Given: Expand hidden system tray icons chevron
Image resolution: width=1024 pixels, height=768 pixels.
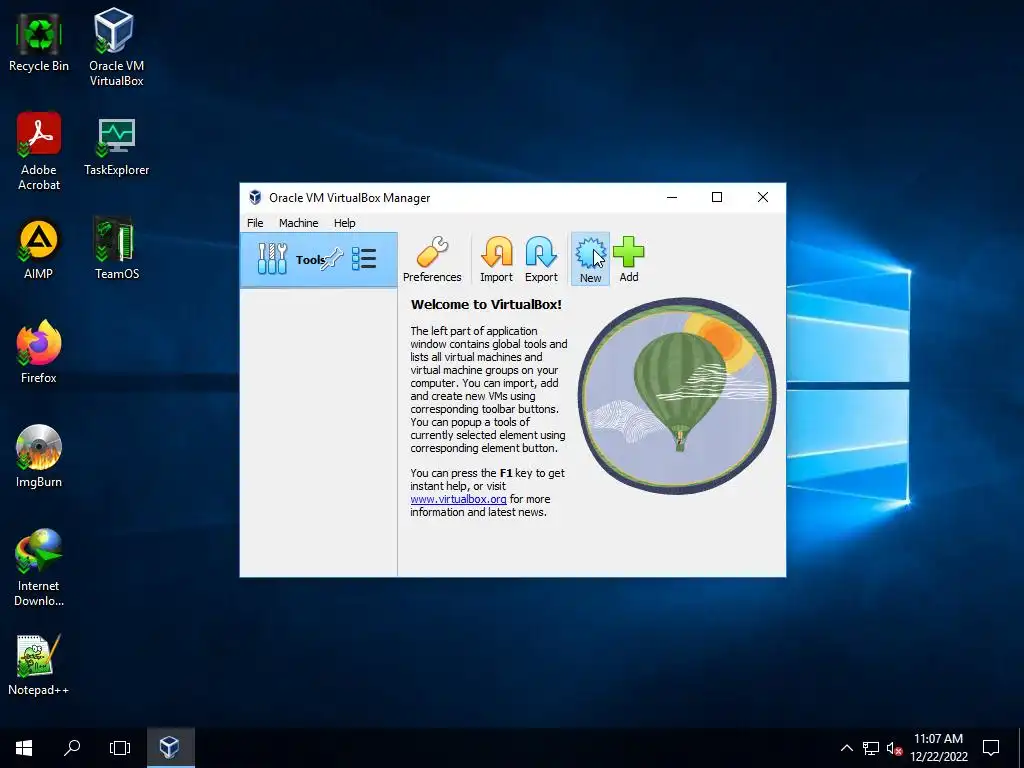Looking at the screenshot, I should pos(846,748).
